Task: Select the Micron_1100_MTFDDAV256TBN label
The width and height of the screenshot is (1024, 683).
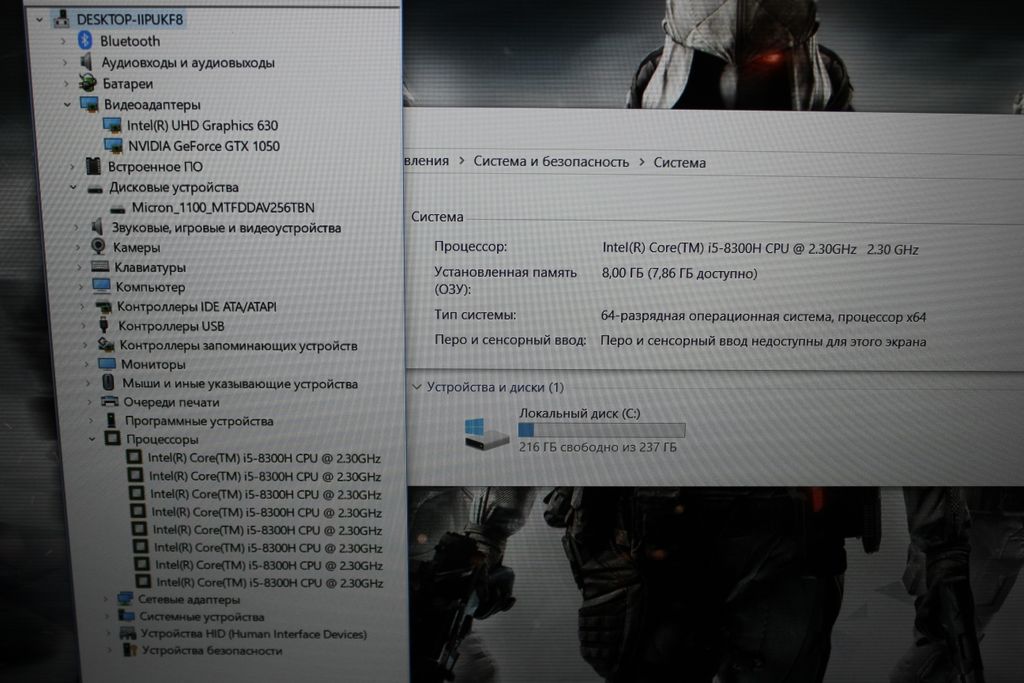Action: [223, 208]
